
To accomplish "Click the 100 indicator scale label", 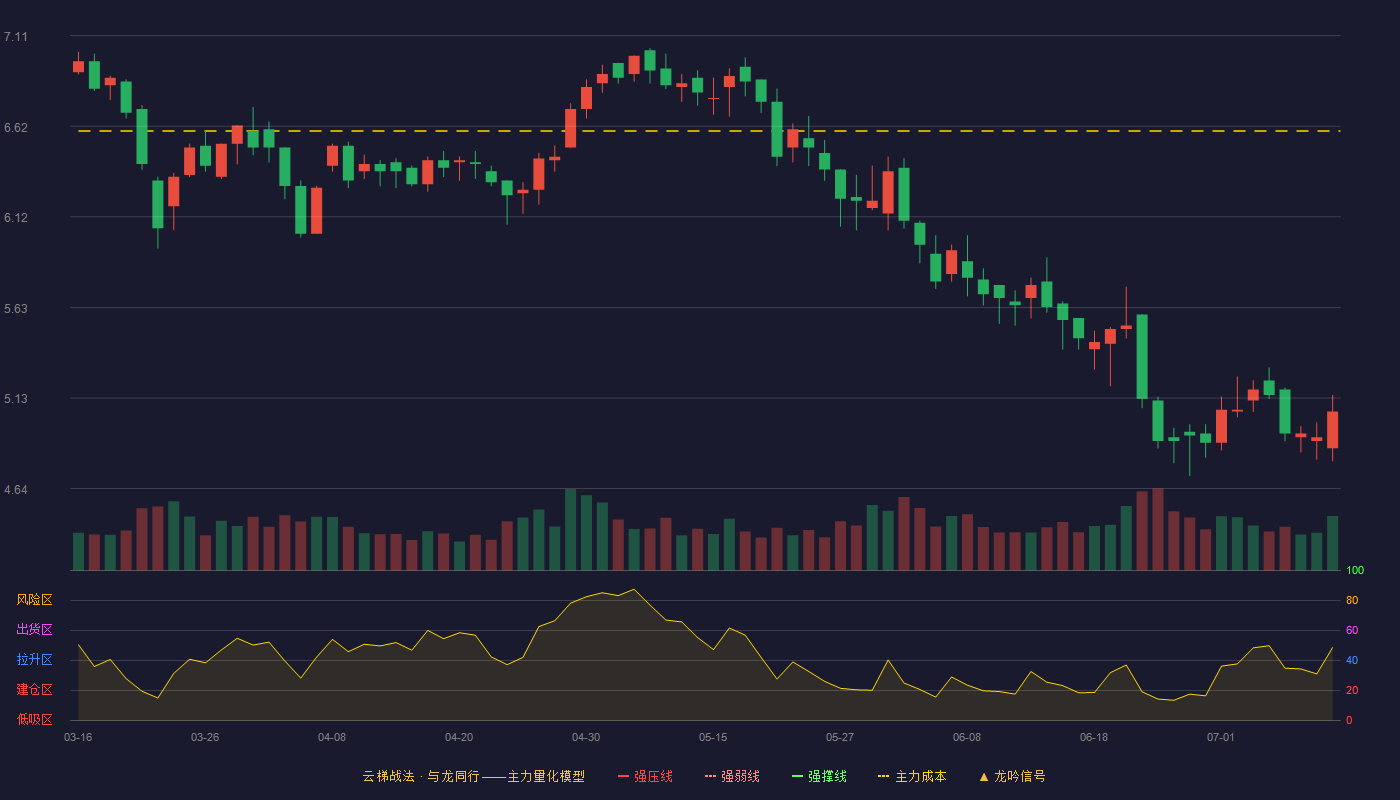I will [1355, 571].
